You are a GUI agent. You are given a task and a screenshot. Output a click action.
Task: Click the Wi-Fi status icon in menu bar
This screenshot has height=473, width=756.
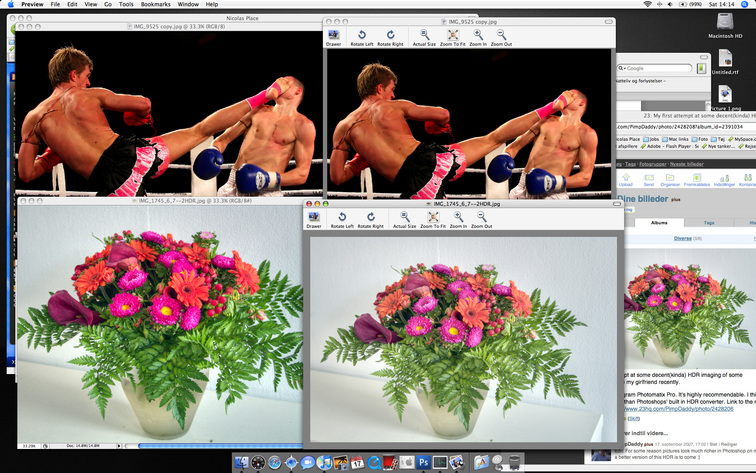(647, 4)
